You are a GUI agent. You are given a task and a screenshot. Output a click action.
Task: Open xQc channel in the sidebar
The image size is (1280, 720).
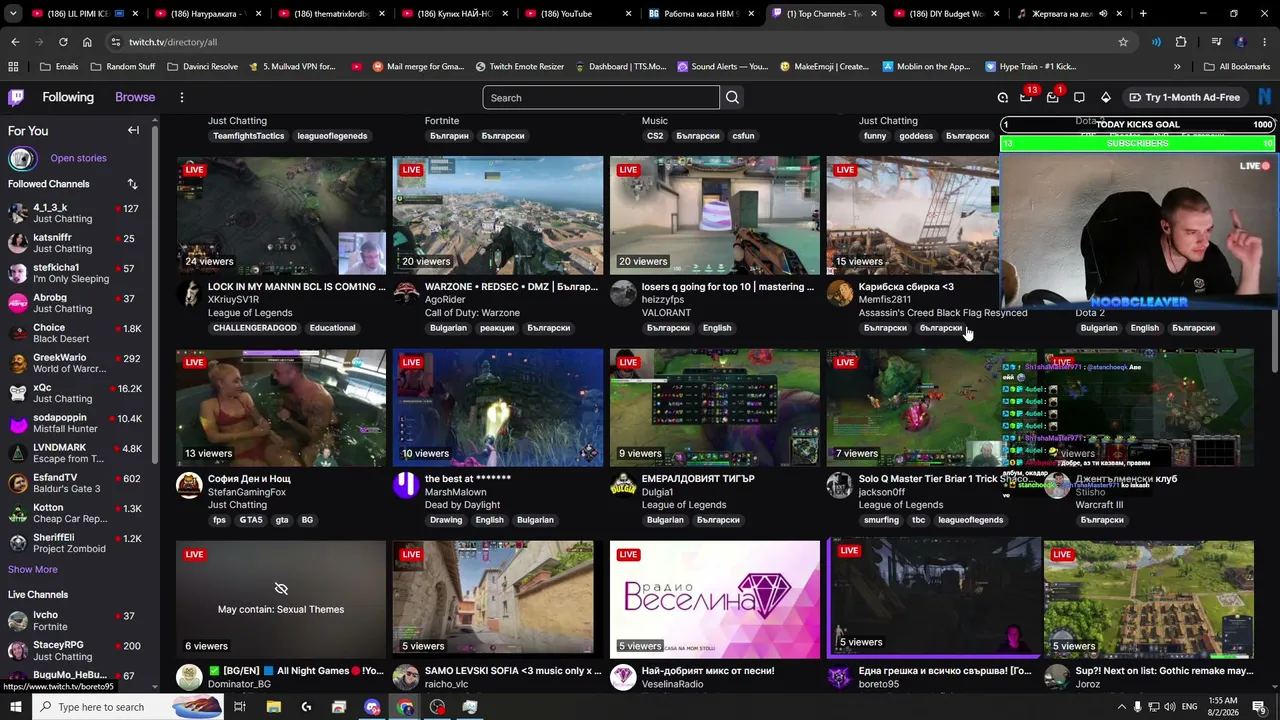(x=76, y=393)
